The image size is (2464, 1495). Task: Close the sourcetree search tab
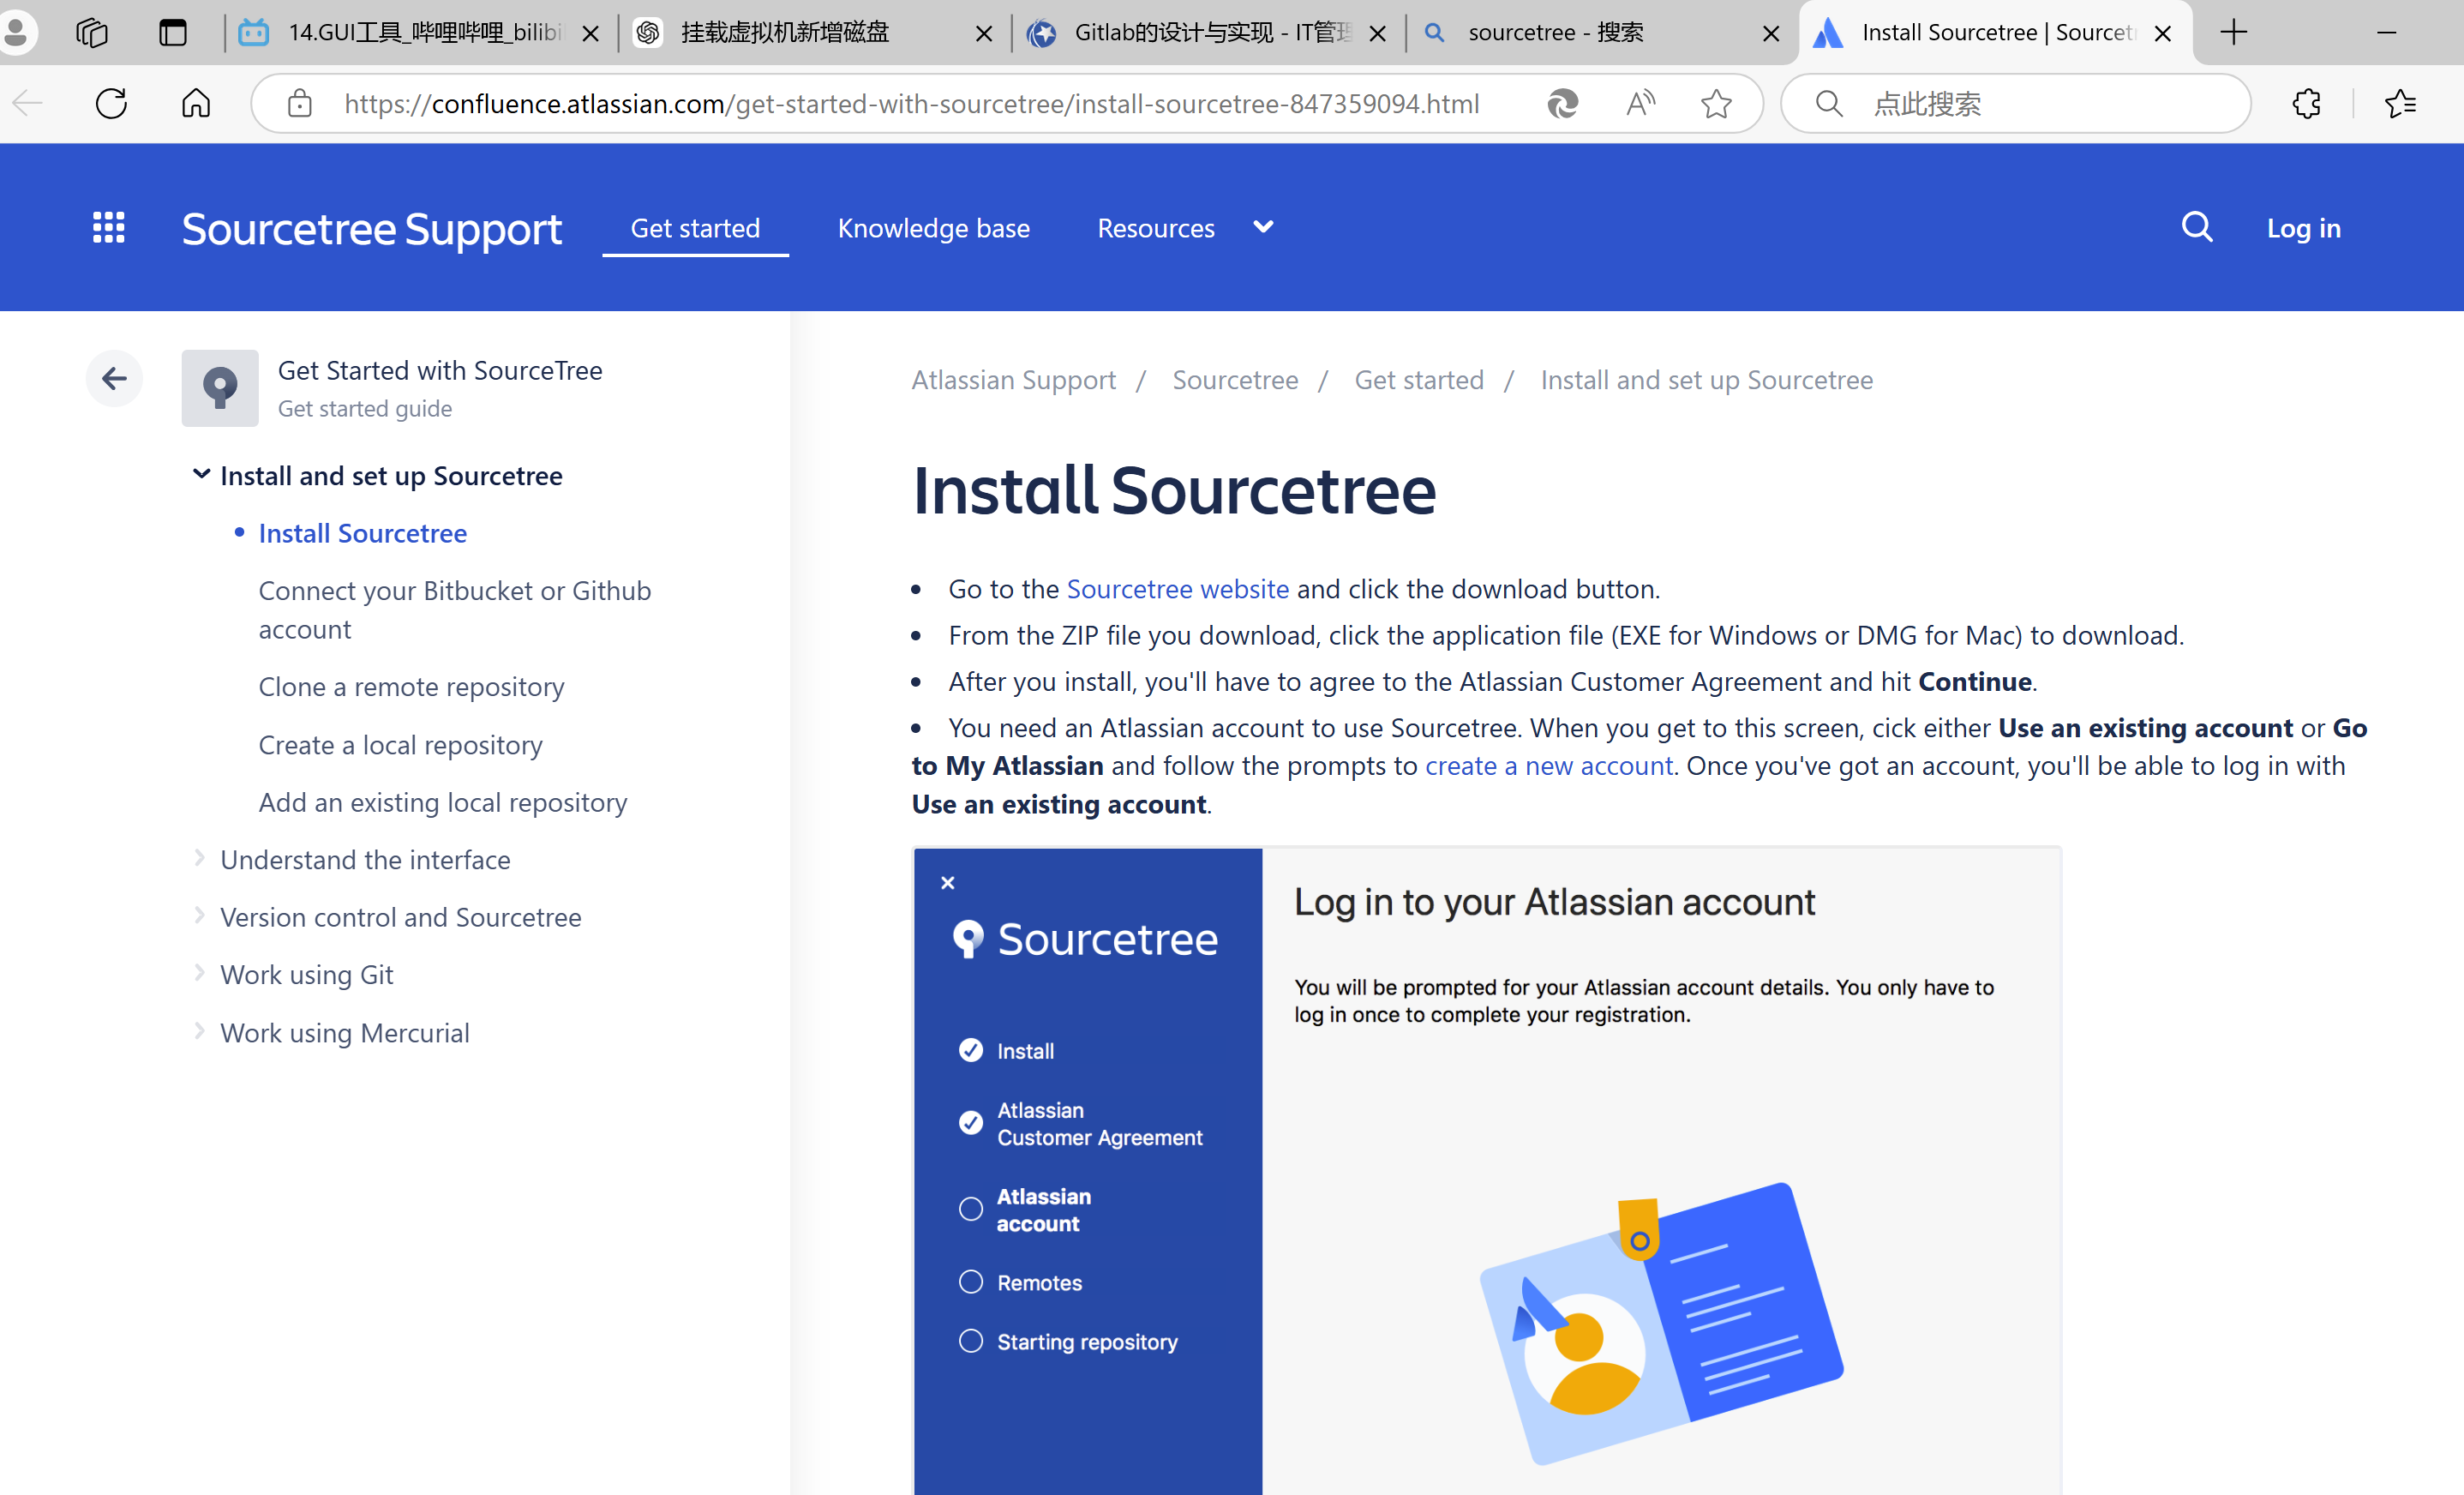point(1770,34)
